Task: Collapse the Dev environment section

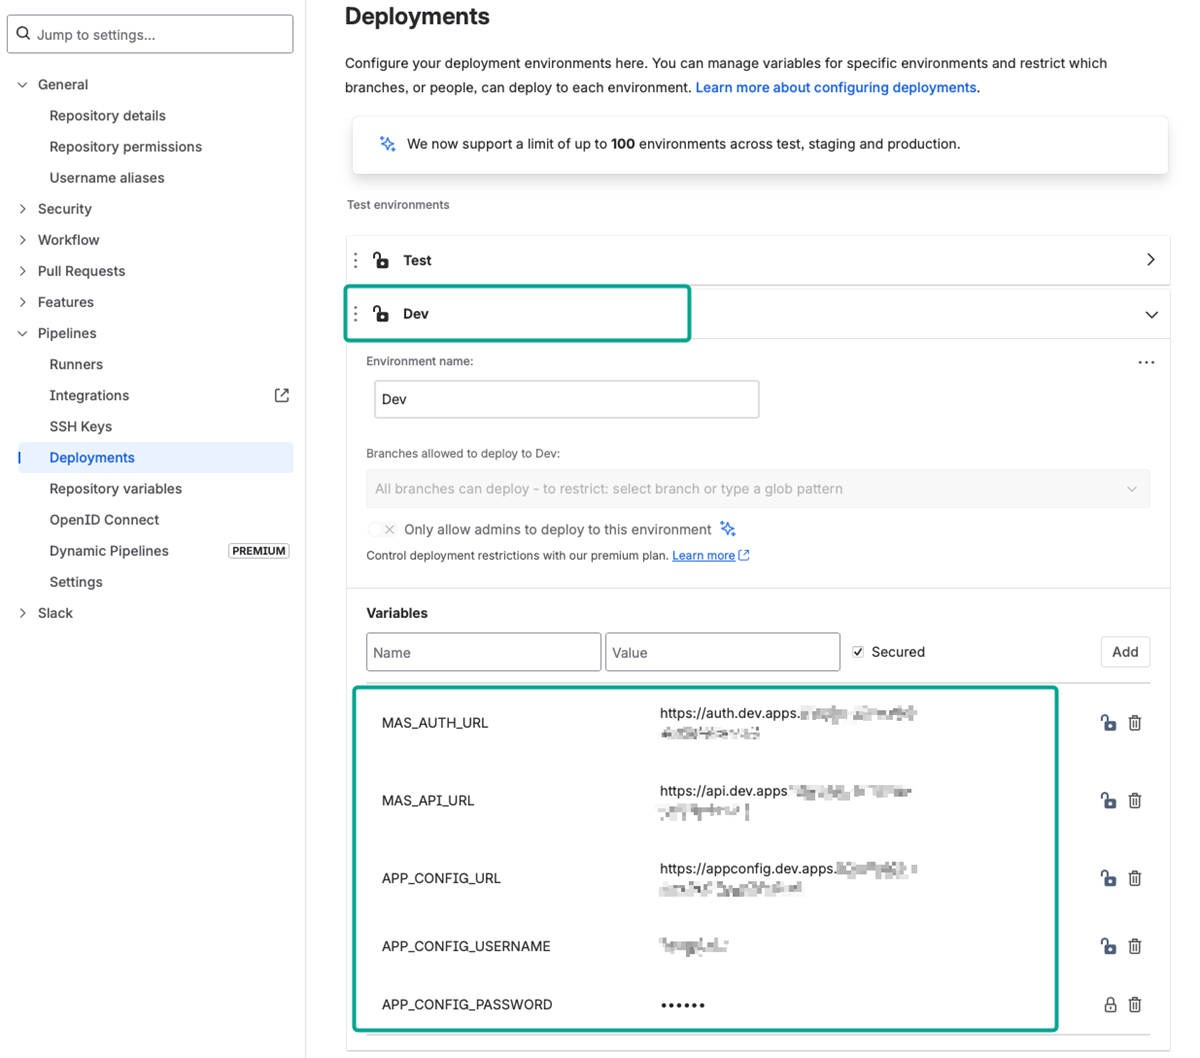Action: point(1151,315)
